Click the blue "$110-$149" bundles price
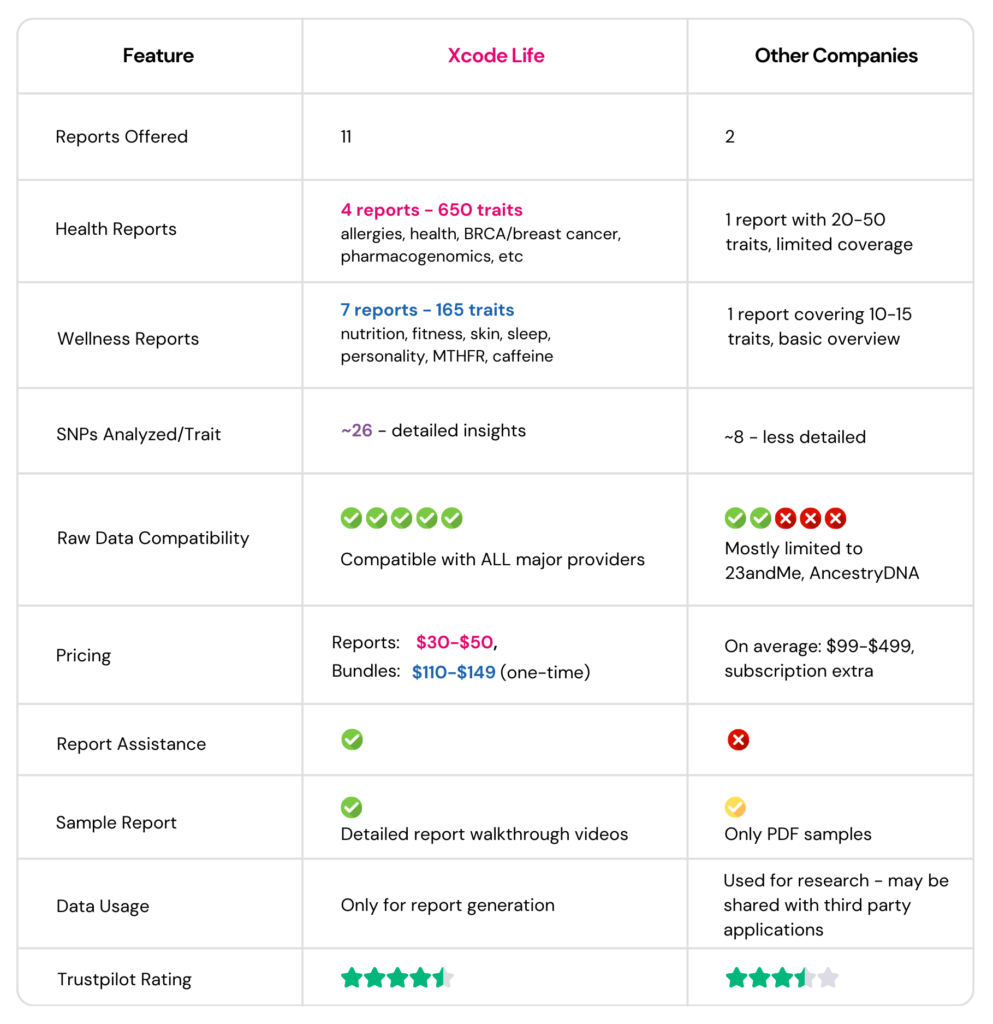 coord(454,672)
